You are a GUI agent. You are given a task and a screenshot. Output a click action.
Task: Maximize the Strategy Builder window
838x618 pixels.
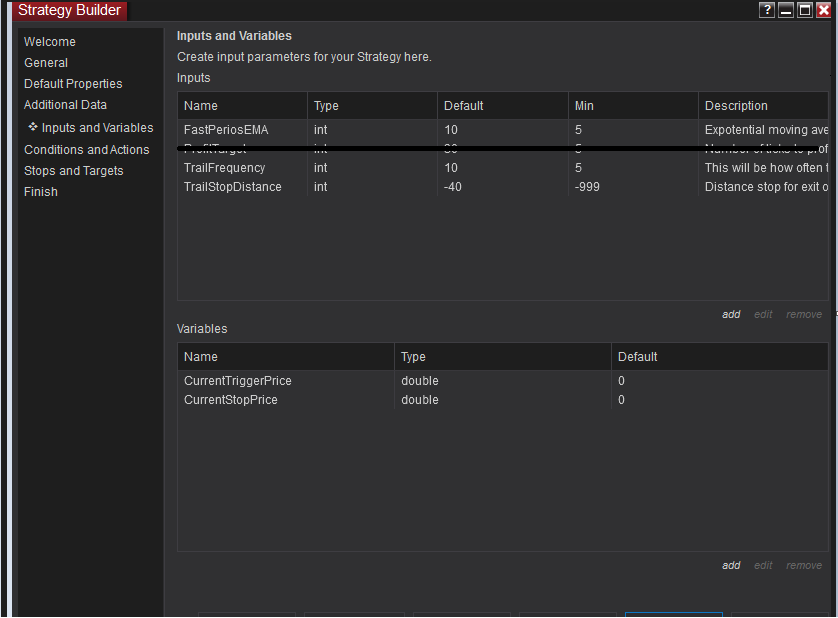coord(805,10)
